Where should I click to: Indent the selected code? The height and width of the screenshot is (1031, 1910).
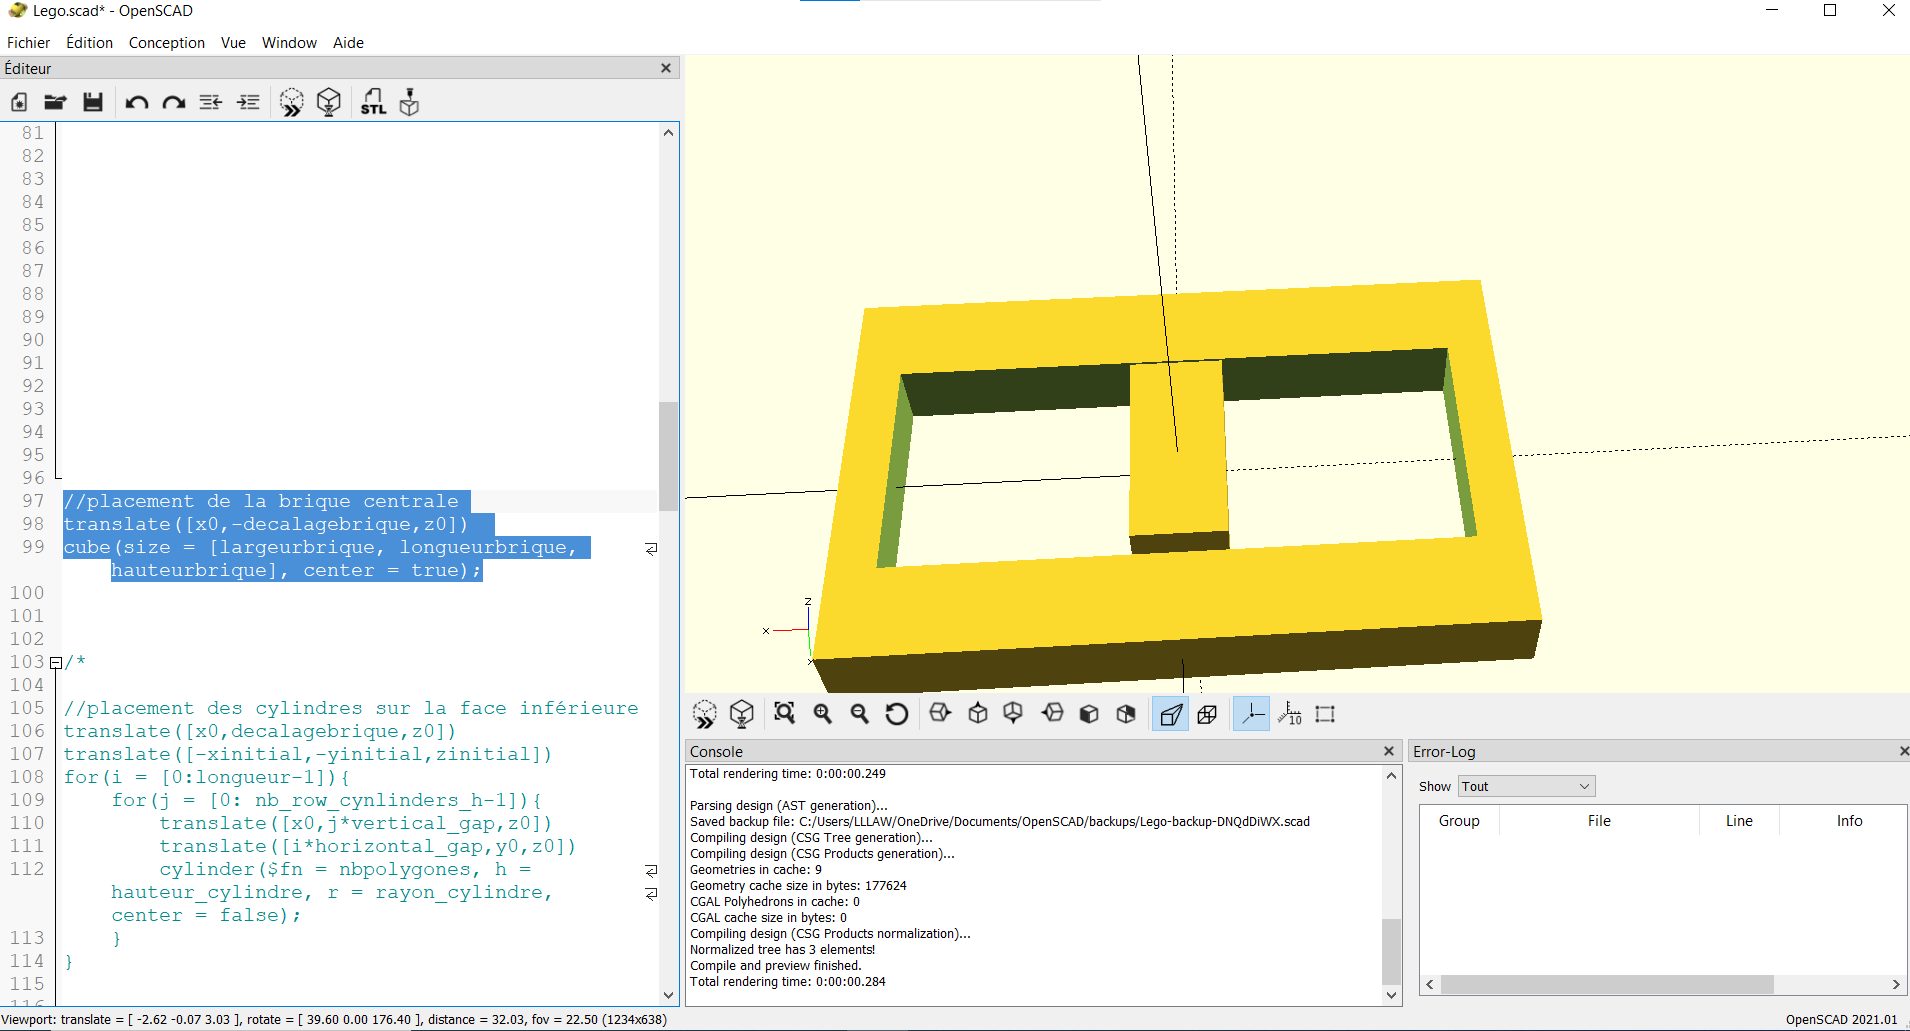tap(249, 102)
